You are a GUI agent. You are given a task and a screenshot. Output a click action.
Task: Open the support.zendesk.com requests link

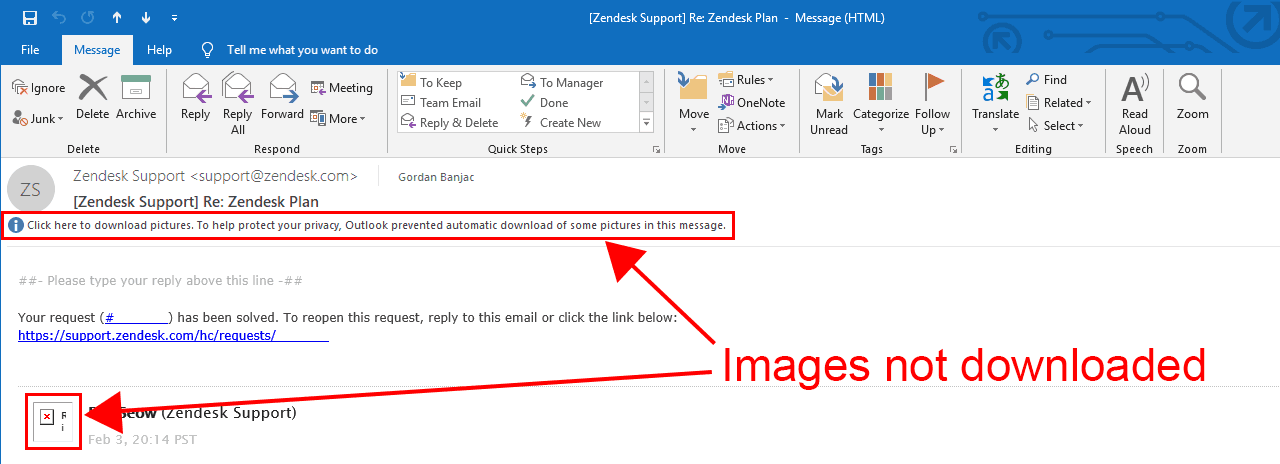tap(173, 335)
